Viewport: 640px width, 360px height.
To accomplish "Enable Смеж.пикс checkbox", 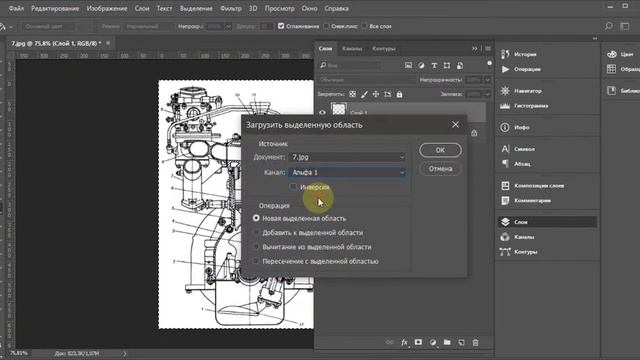I will click(326, 26).
